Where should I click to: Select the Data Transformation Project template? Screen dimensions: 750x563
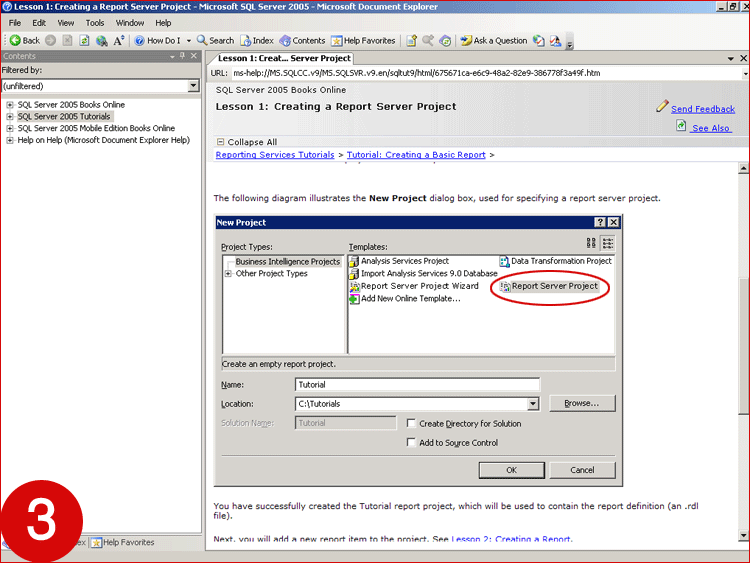(556, 261)
